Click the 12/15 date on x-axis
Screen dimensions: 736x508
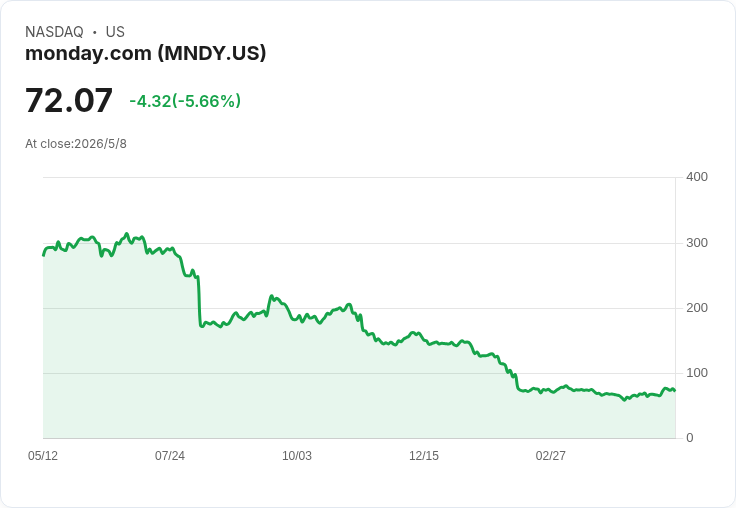[x=424, y=455]
